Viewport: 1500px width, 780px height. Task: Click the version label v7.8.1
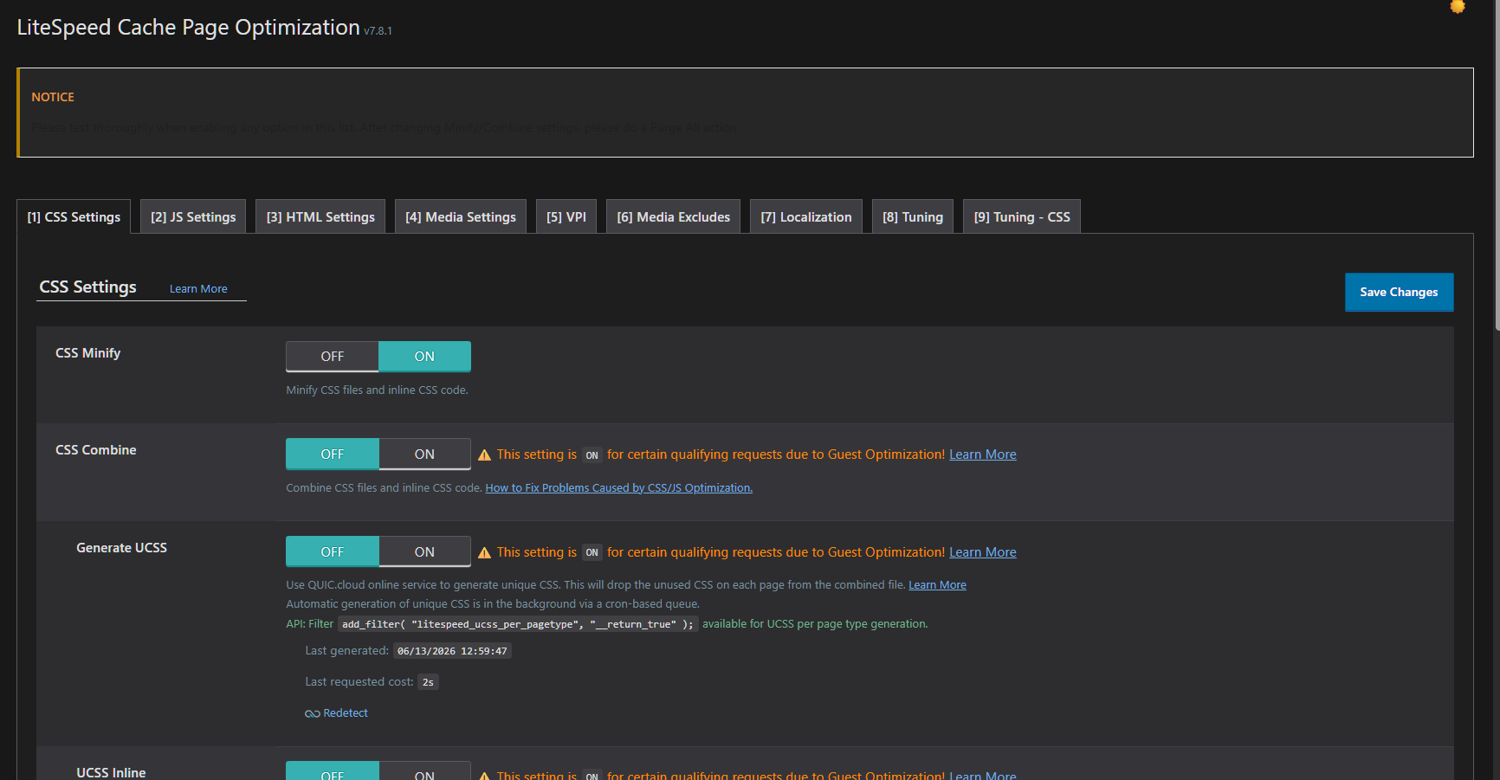(x=378, y=31)
